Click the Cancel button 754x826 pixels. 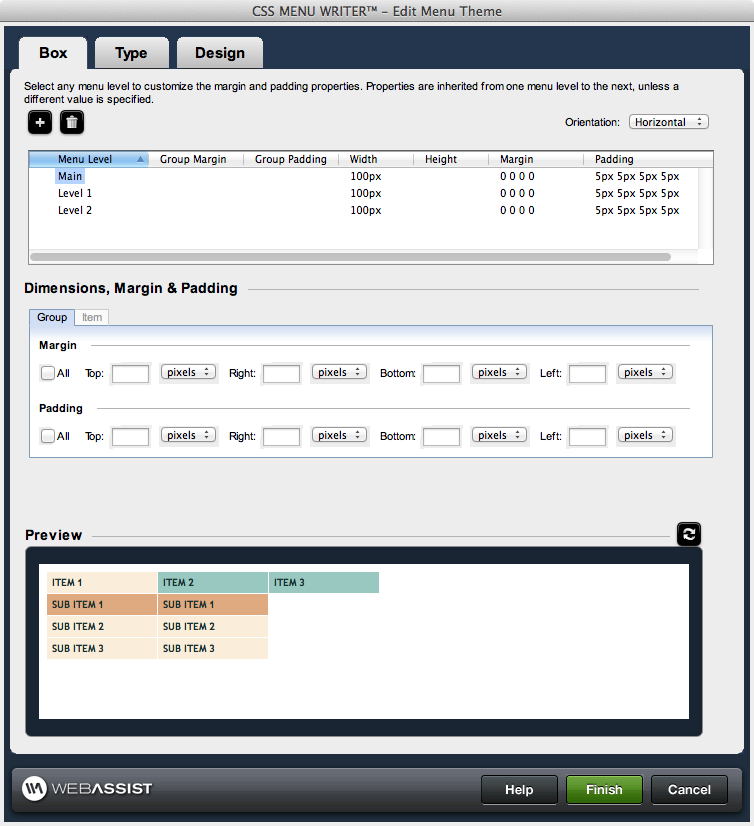click(x=689, y=790)
